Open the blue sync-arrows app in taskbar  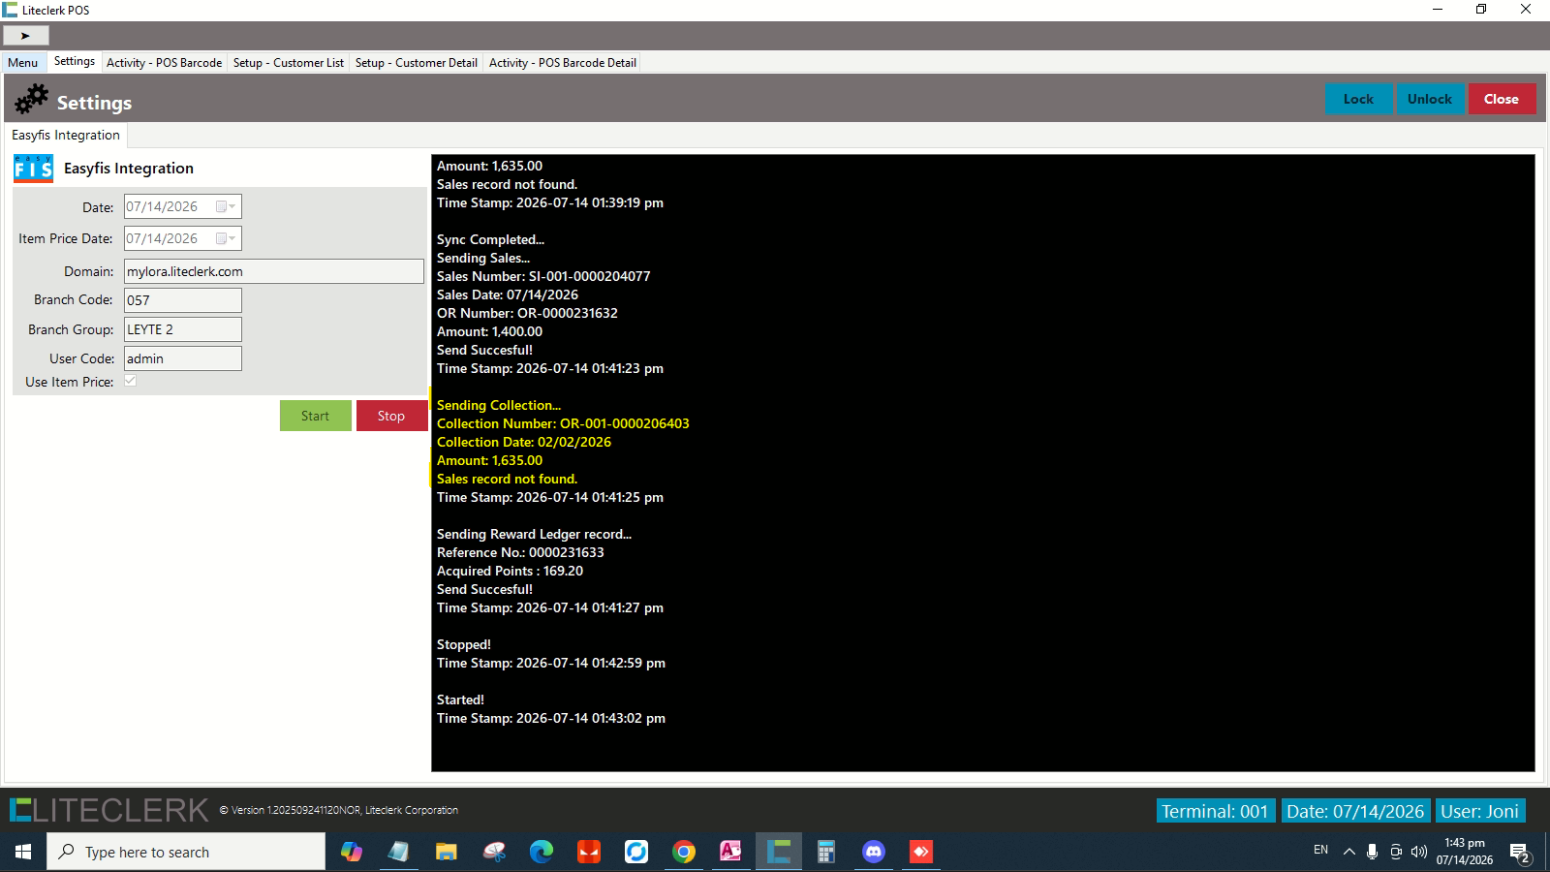coord(636,852)
